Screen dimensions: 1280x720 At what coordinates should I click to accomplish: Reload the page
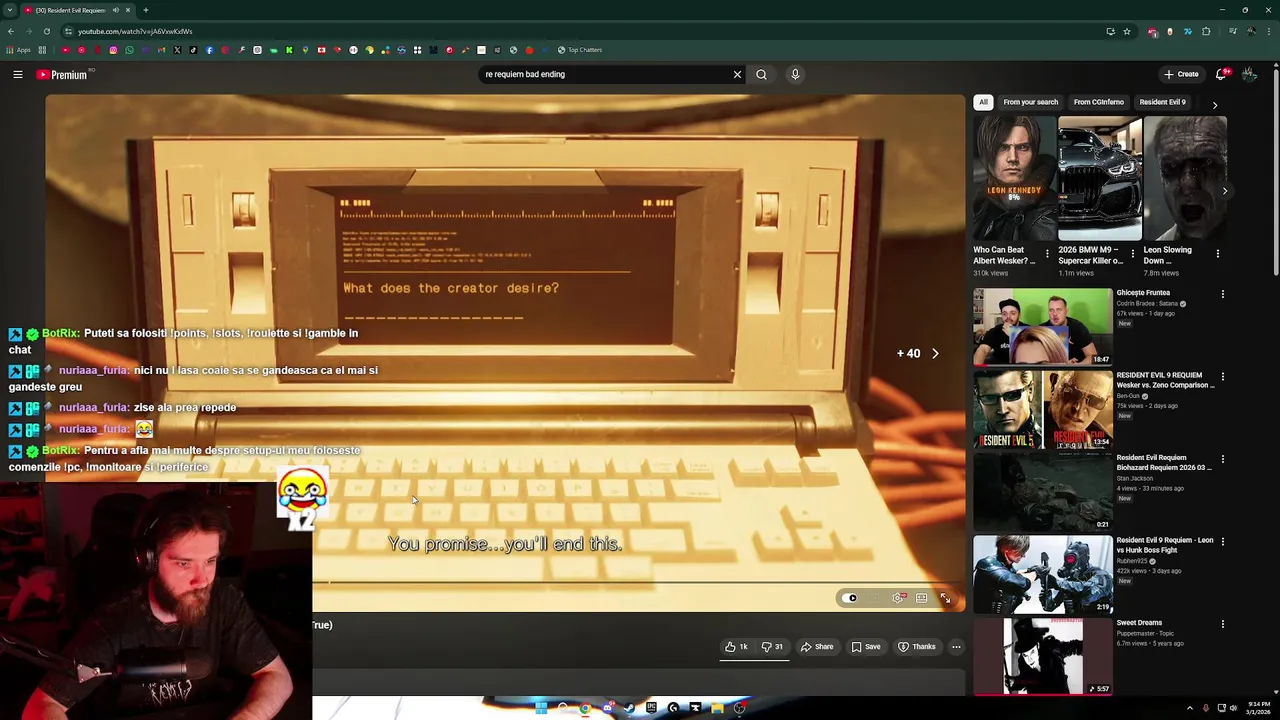point(46,31)
